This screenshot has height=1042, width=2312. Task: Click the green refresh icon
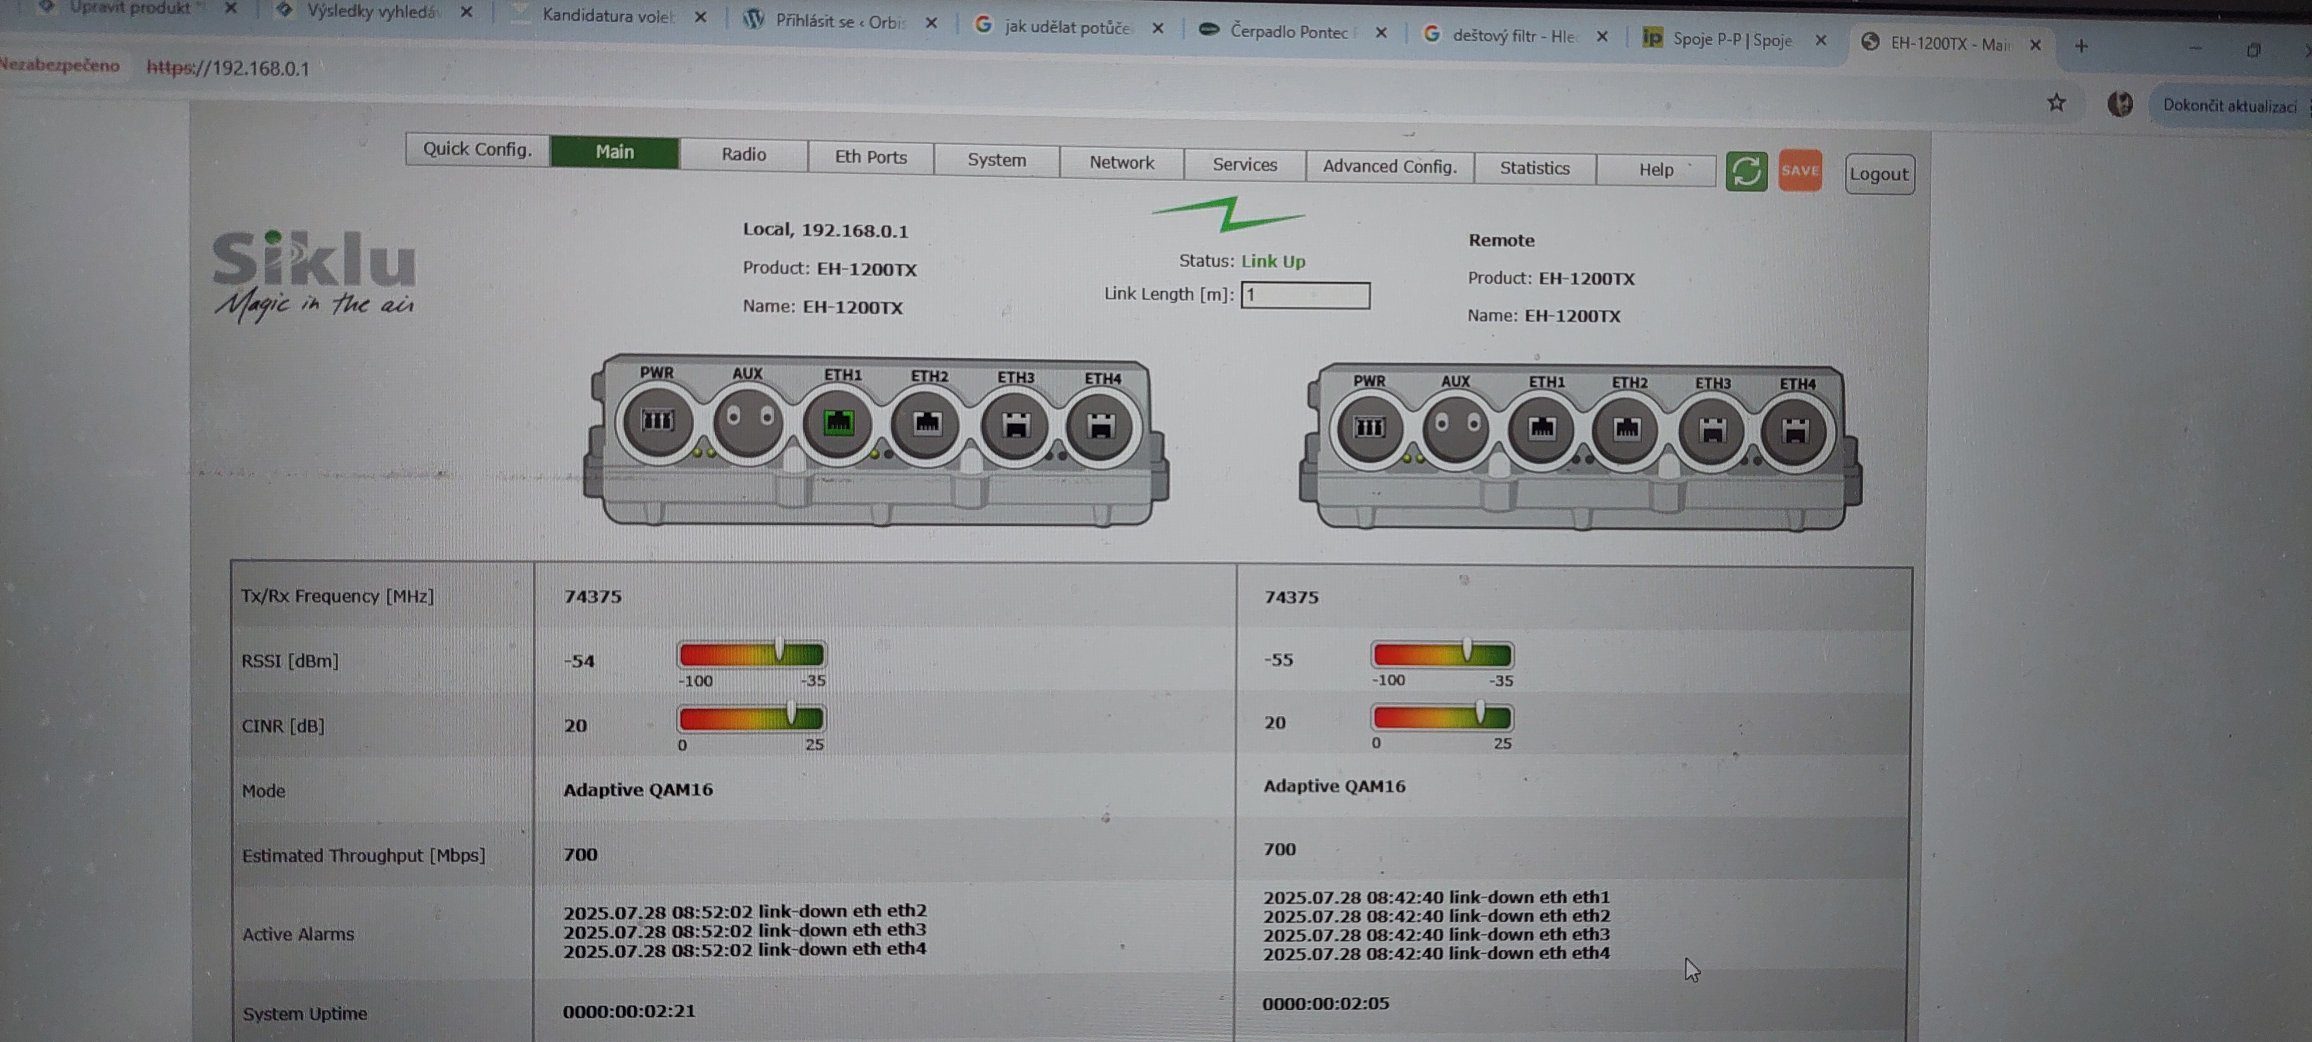coord(1746,171)
